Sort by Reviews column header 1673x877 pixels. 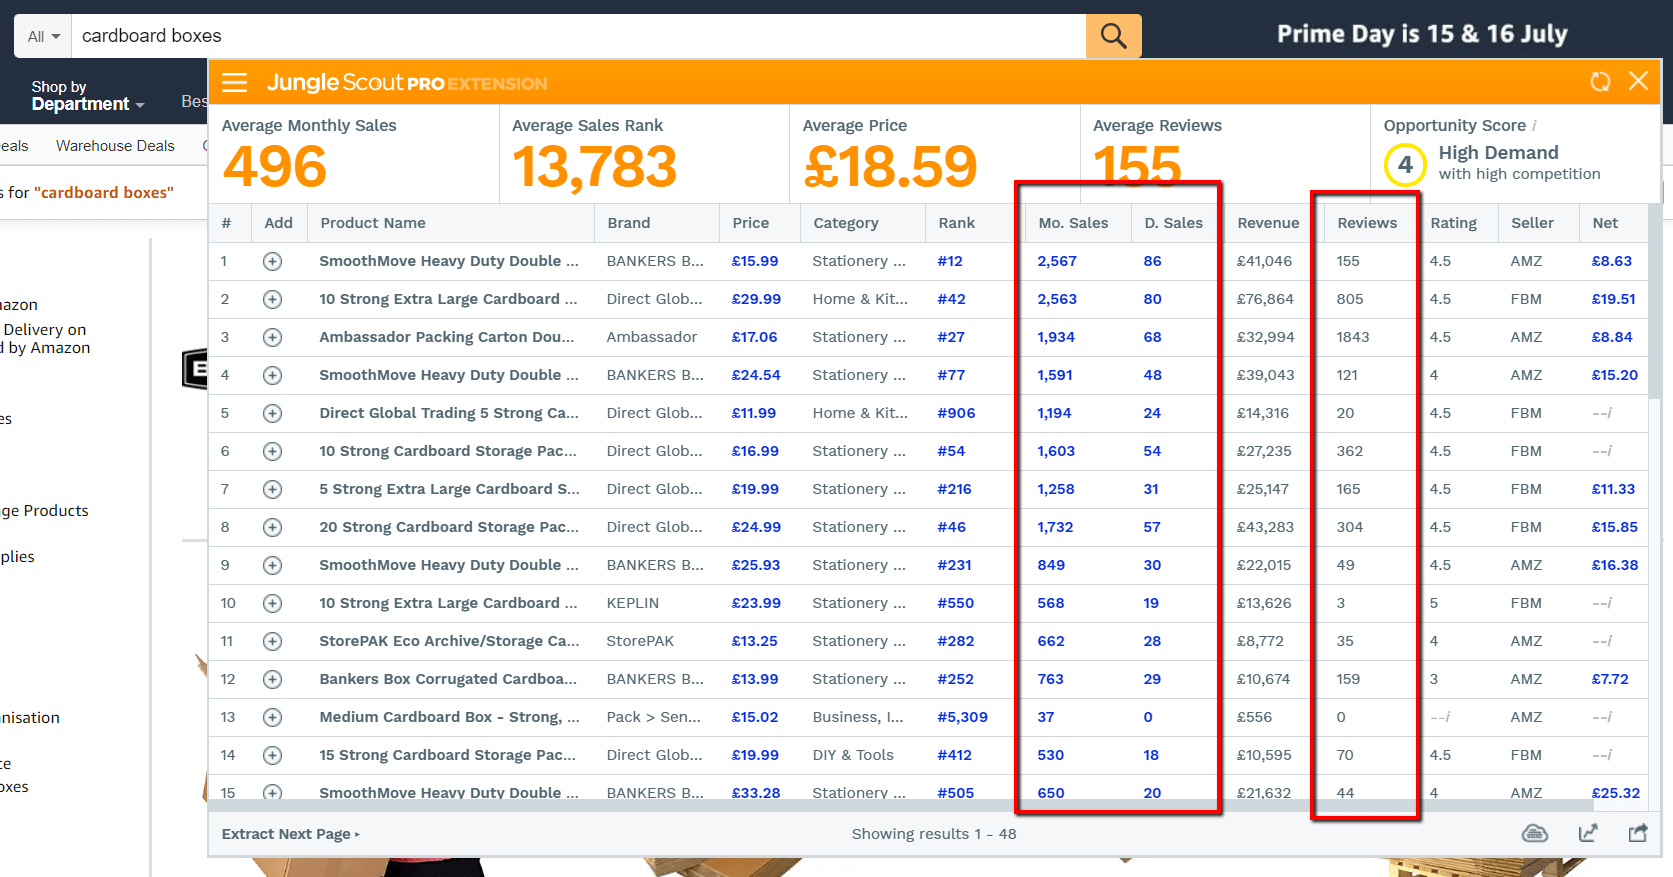tap(1367, 223)
